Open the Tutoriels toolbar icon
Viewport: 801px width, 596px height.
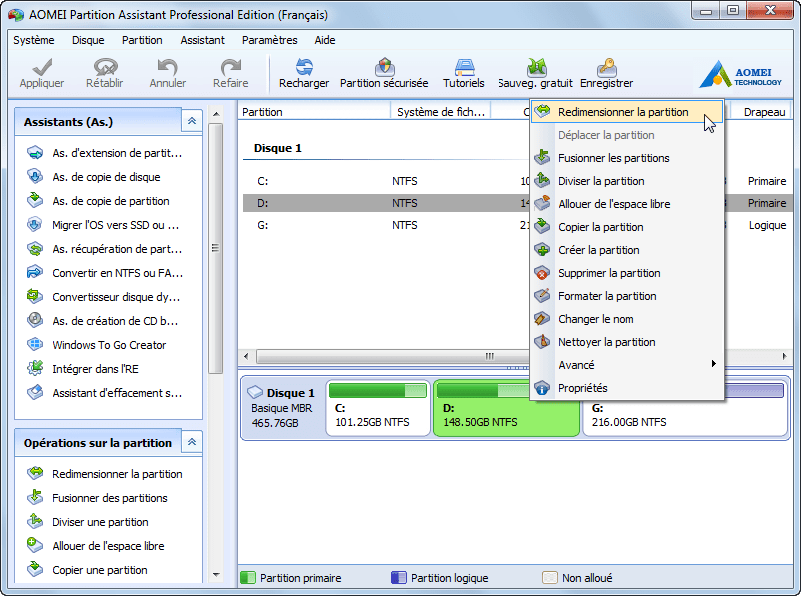[464, 67]
